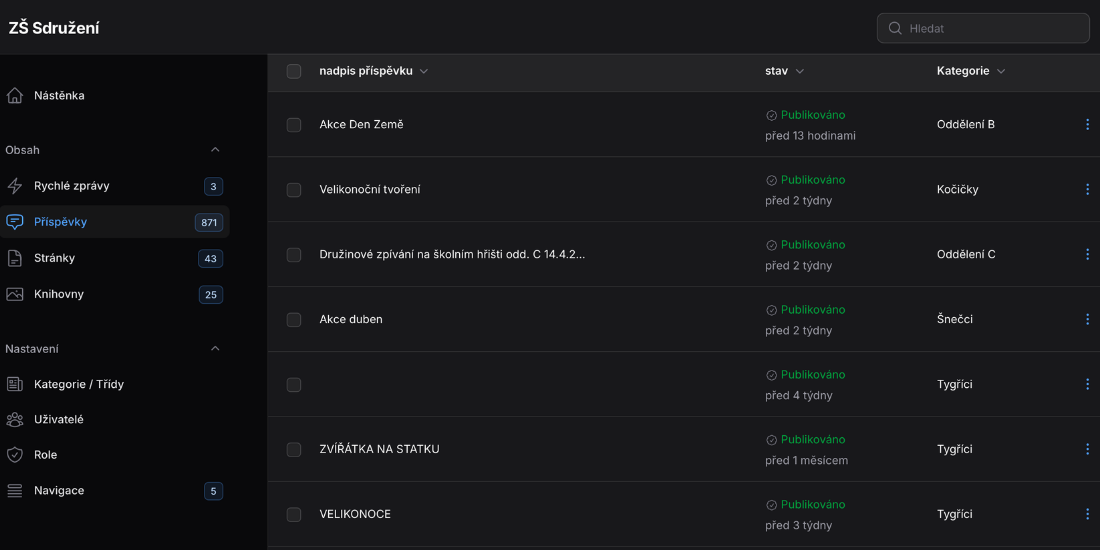Image resolution: width=1100 pixels, height=550 pixels.
Task: Click the Hledat search field
Action: (983, 28)
